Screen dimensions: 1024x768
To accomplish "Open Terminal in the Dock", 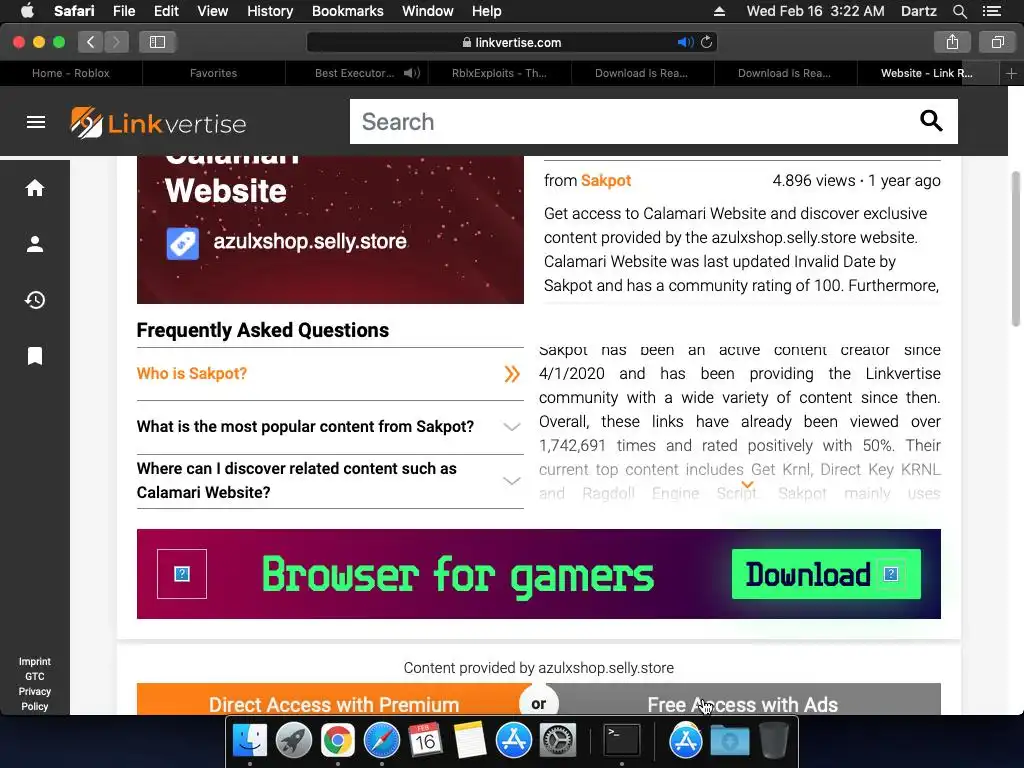I will pyautogui.click(x=621, y=741).
